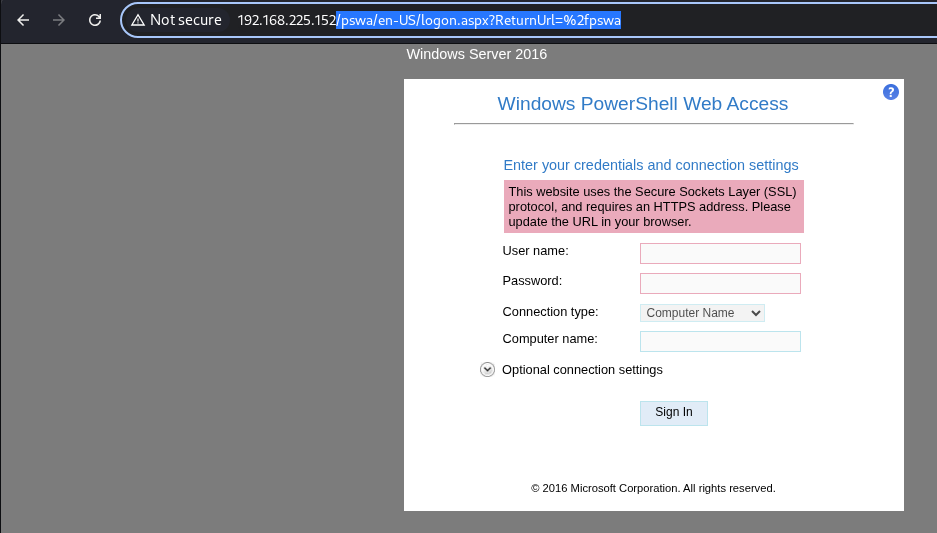Click the URL address bar text
The height and width of the screenshot is (533, 937).
(x=429, y=20)
